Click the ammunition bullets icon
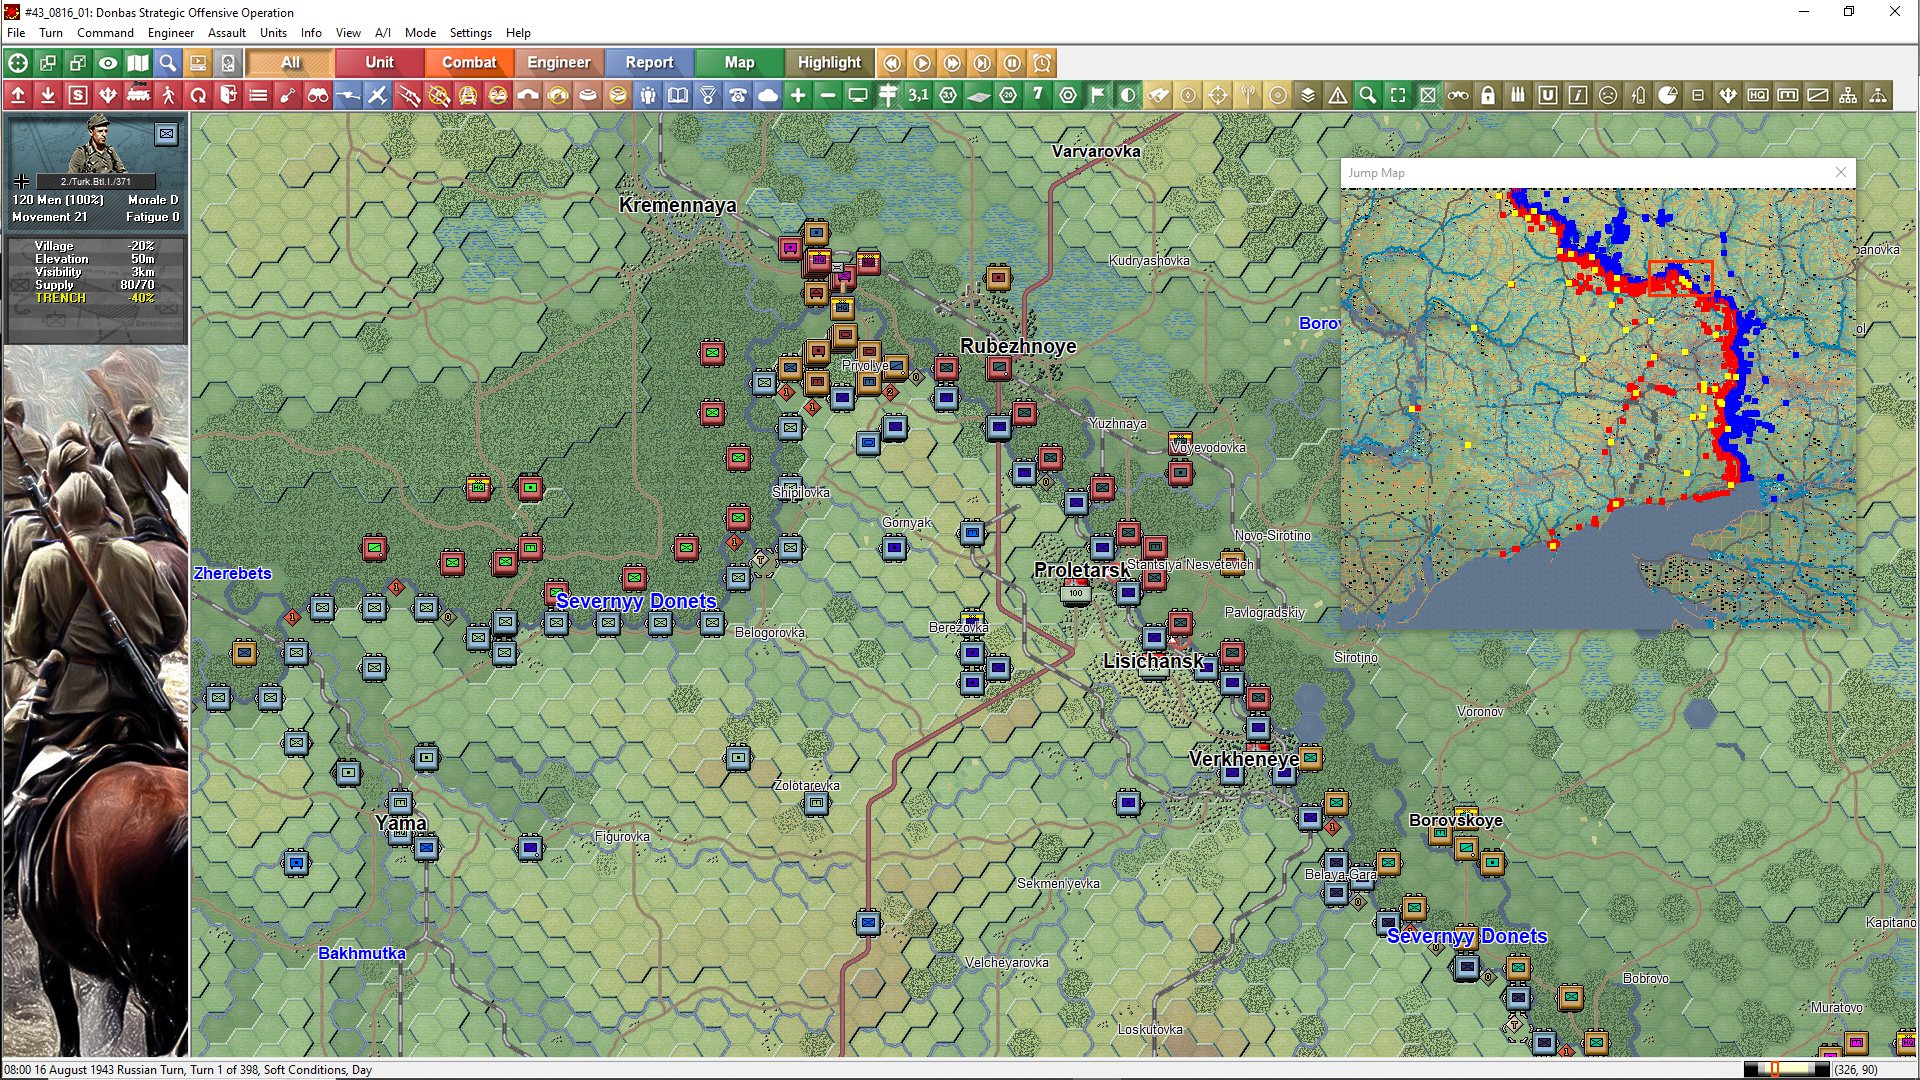Image resolution: width=1920 pixels, height=1080 pixels. pyautogui.click(x=1518, y=95)
